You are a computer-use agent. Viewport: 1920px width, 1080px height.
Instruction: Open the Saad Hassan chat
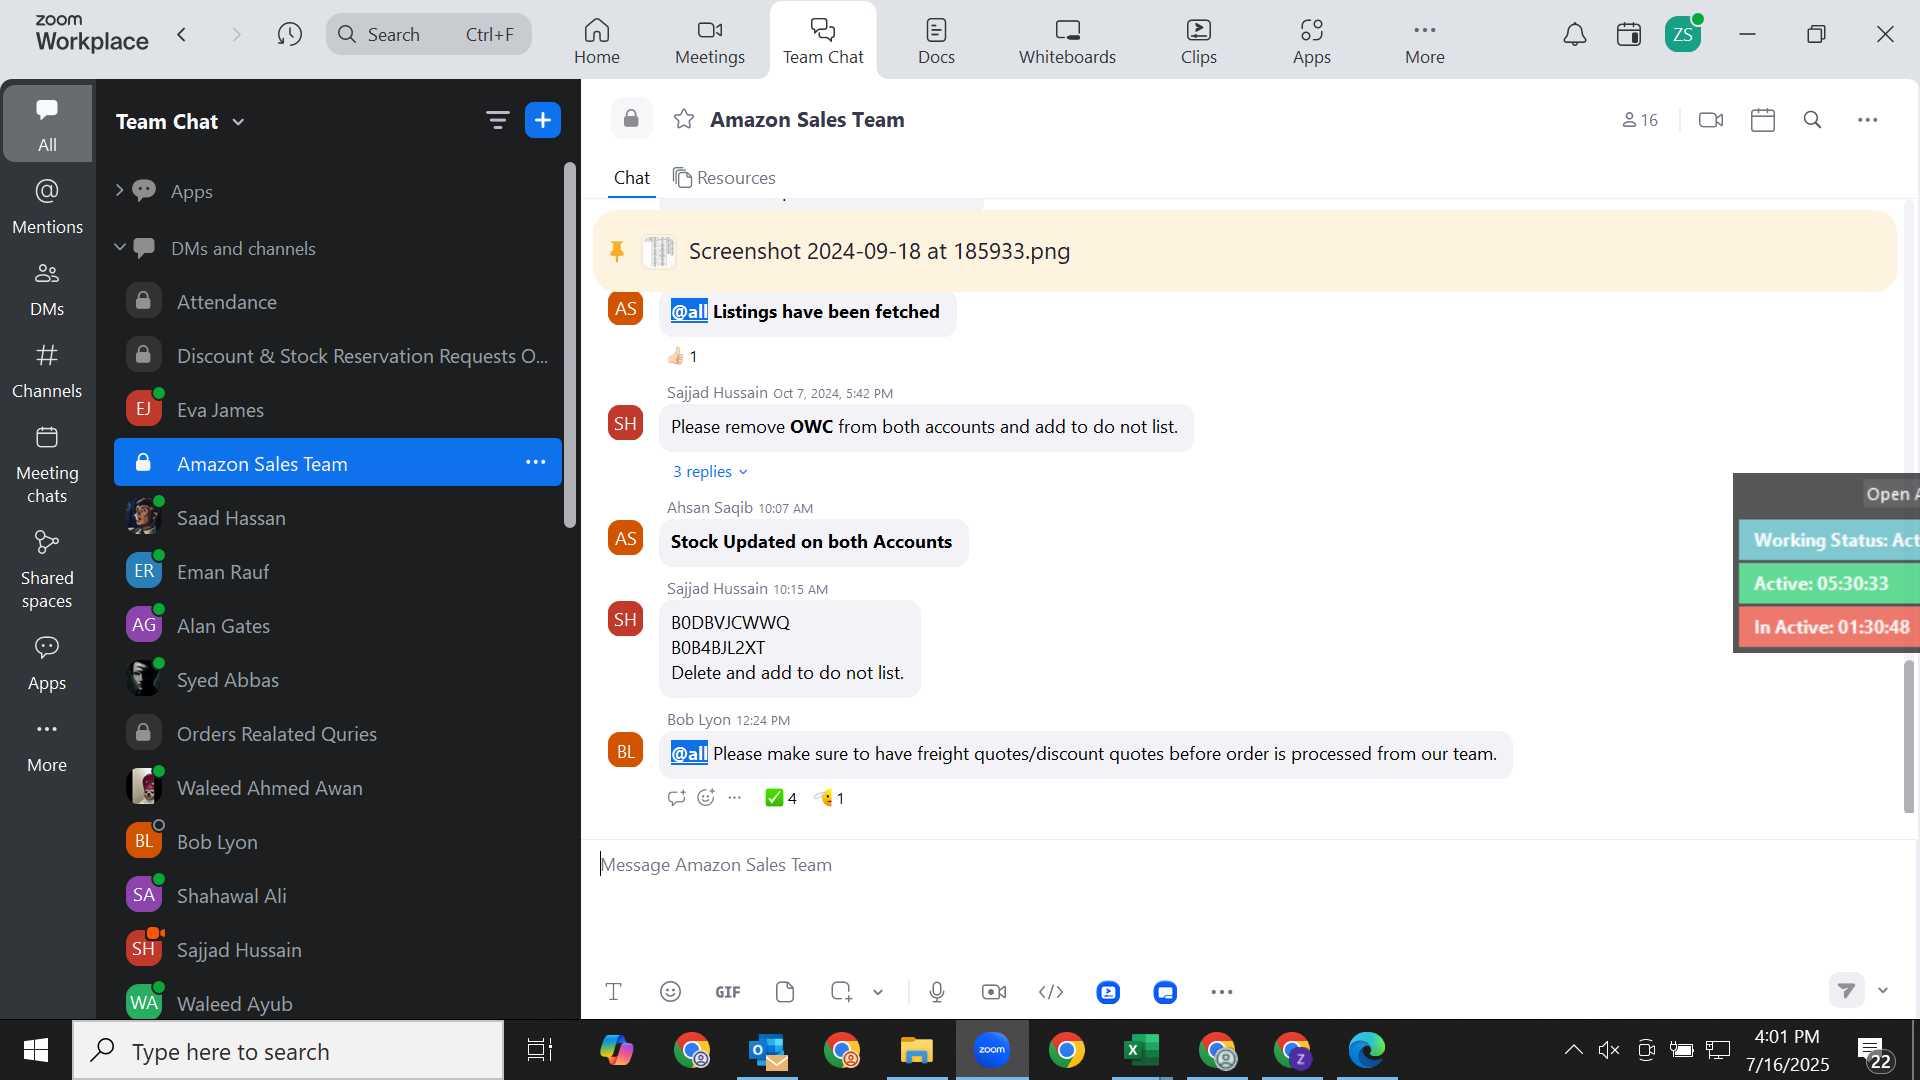pos(338,517)
